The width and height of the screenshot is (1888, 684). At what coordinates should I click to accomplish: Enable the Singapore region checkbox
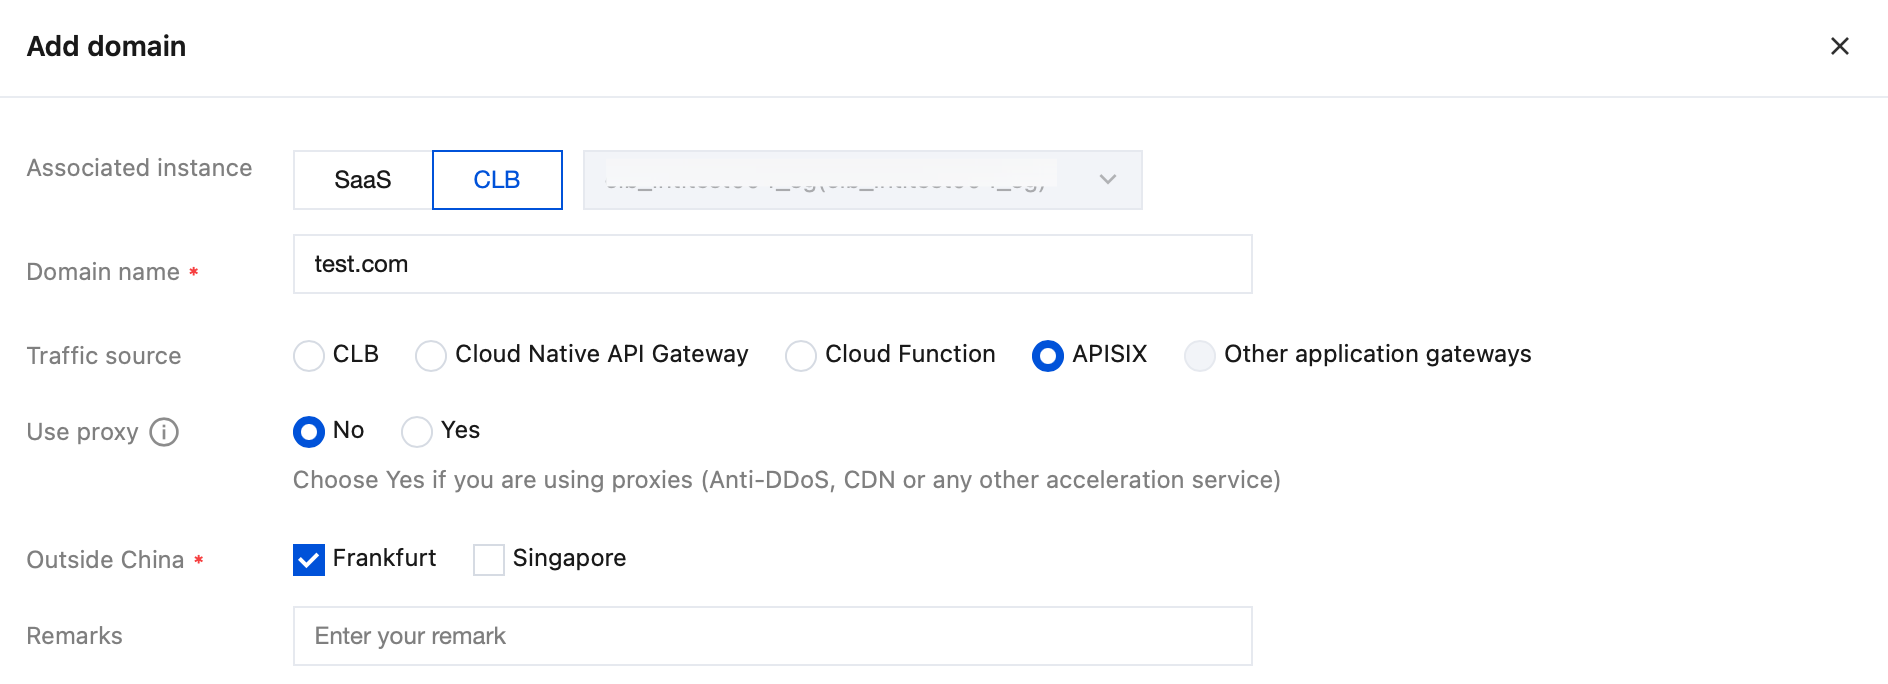[489, 560]
